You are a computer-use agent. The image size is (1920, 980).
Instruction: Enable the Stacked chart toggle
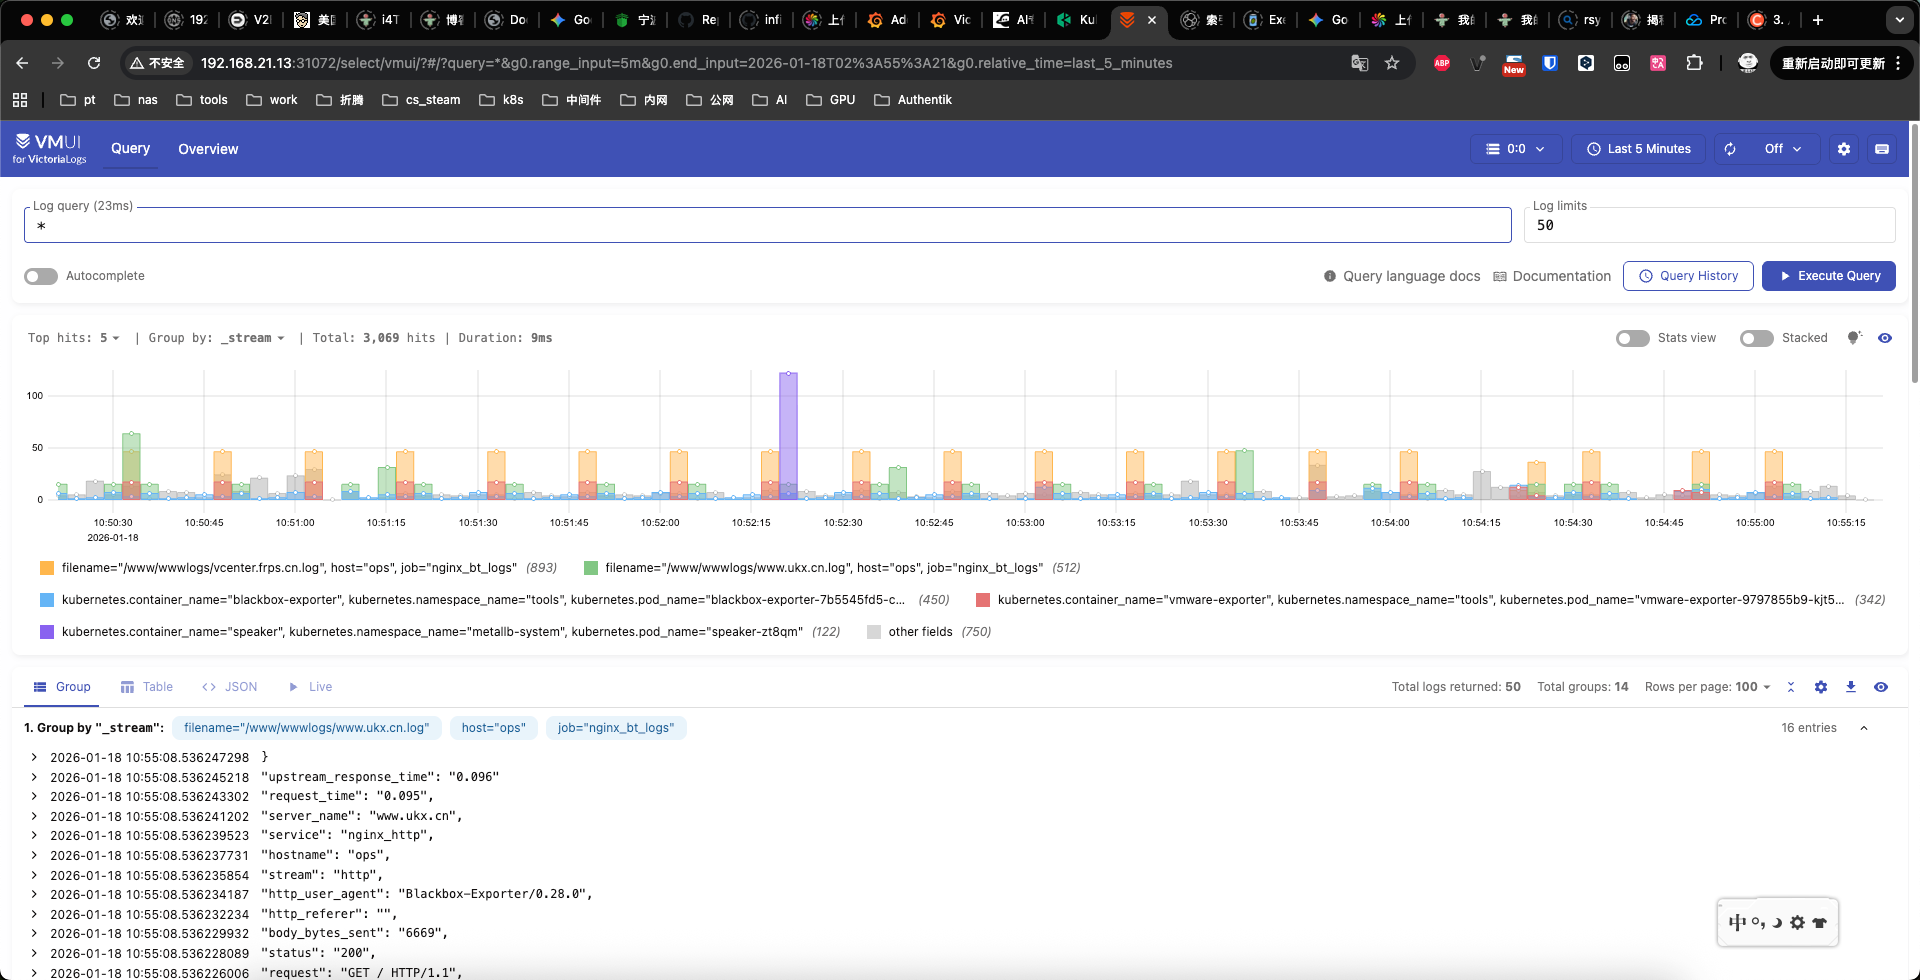point(1756,338)
